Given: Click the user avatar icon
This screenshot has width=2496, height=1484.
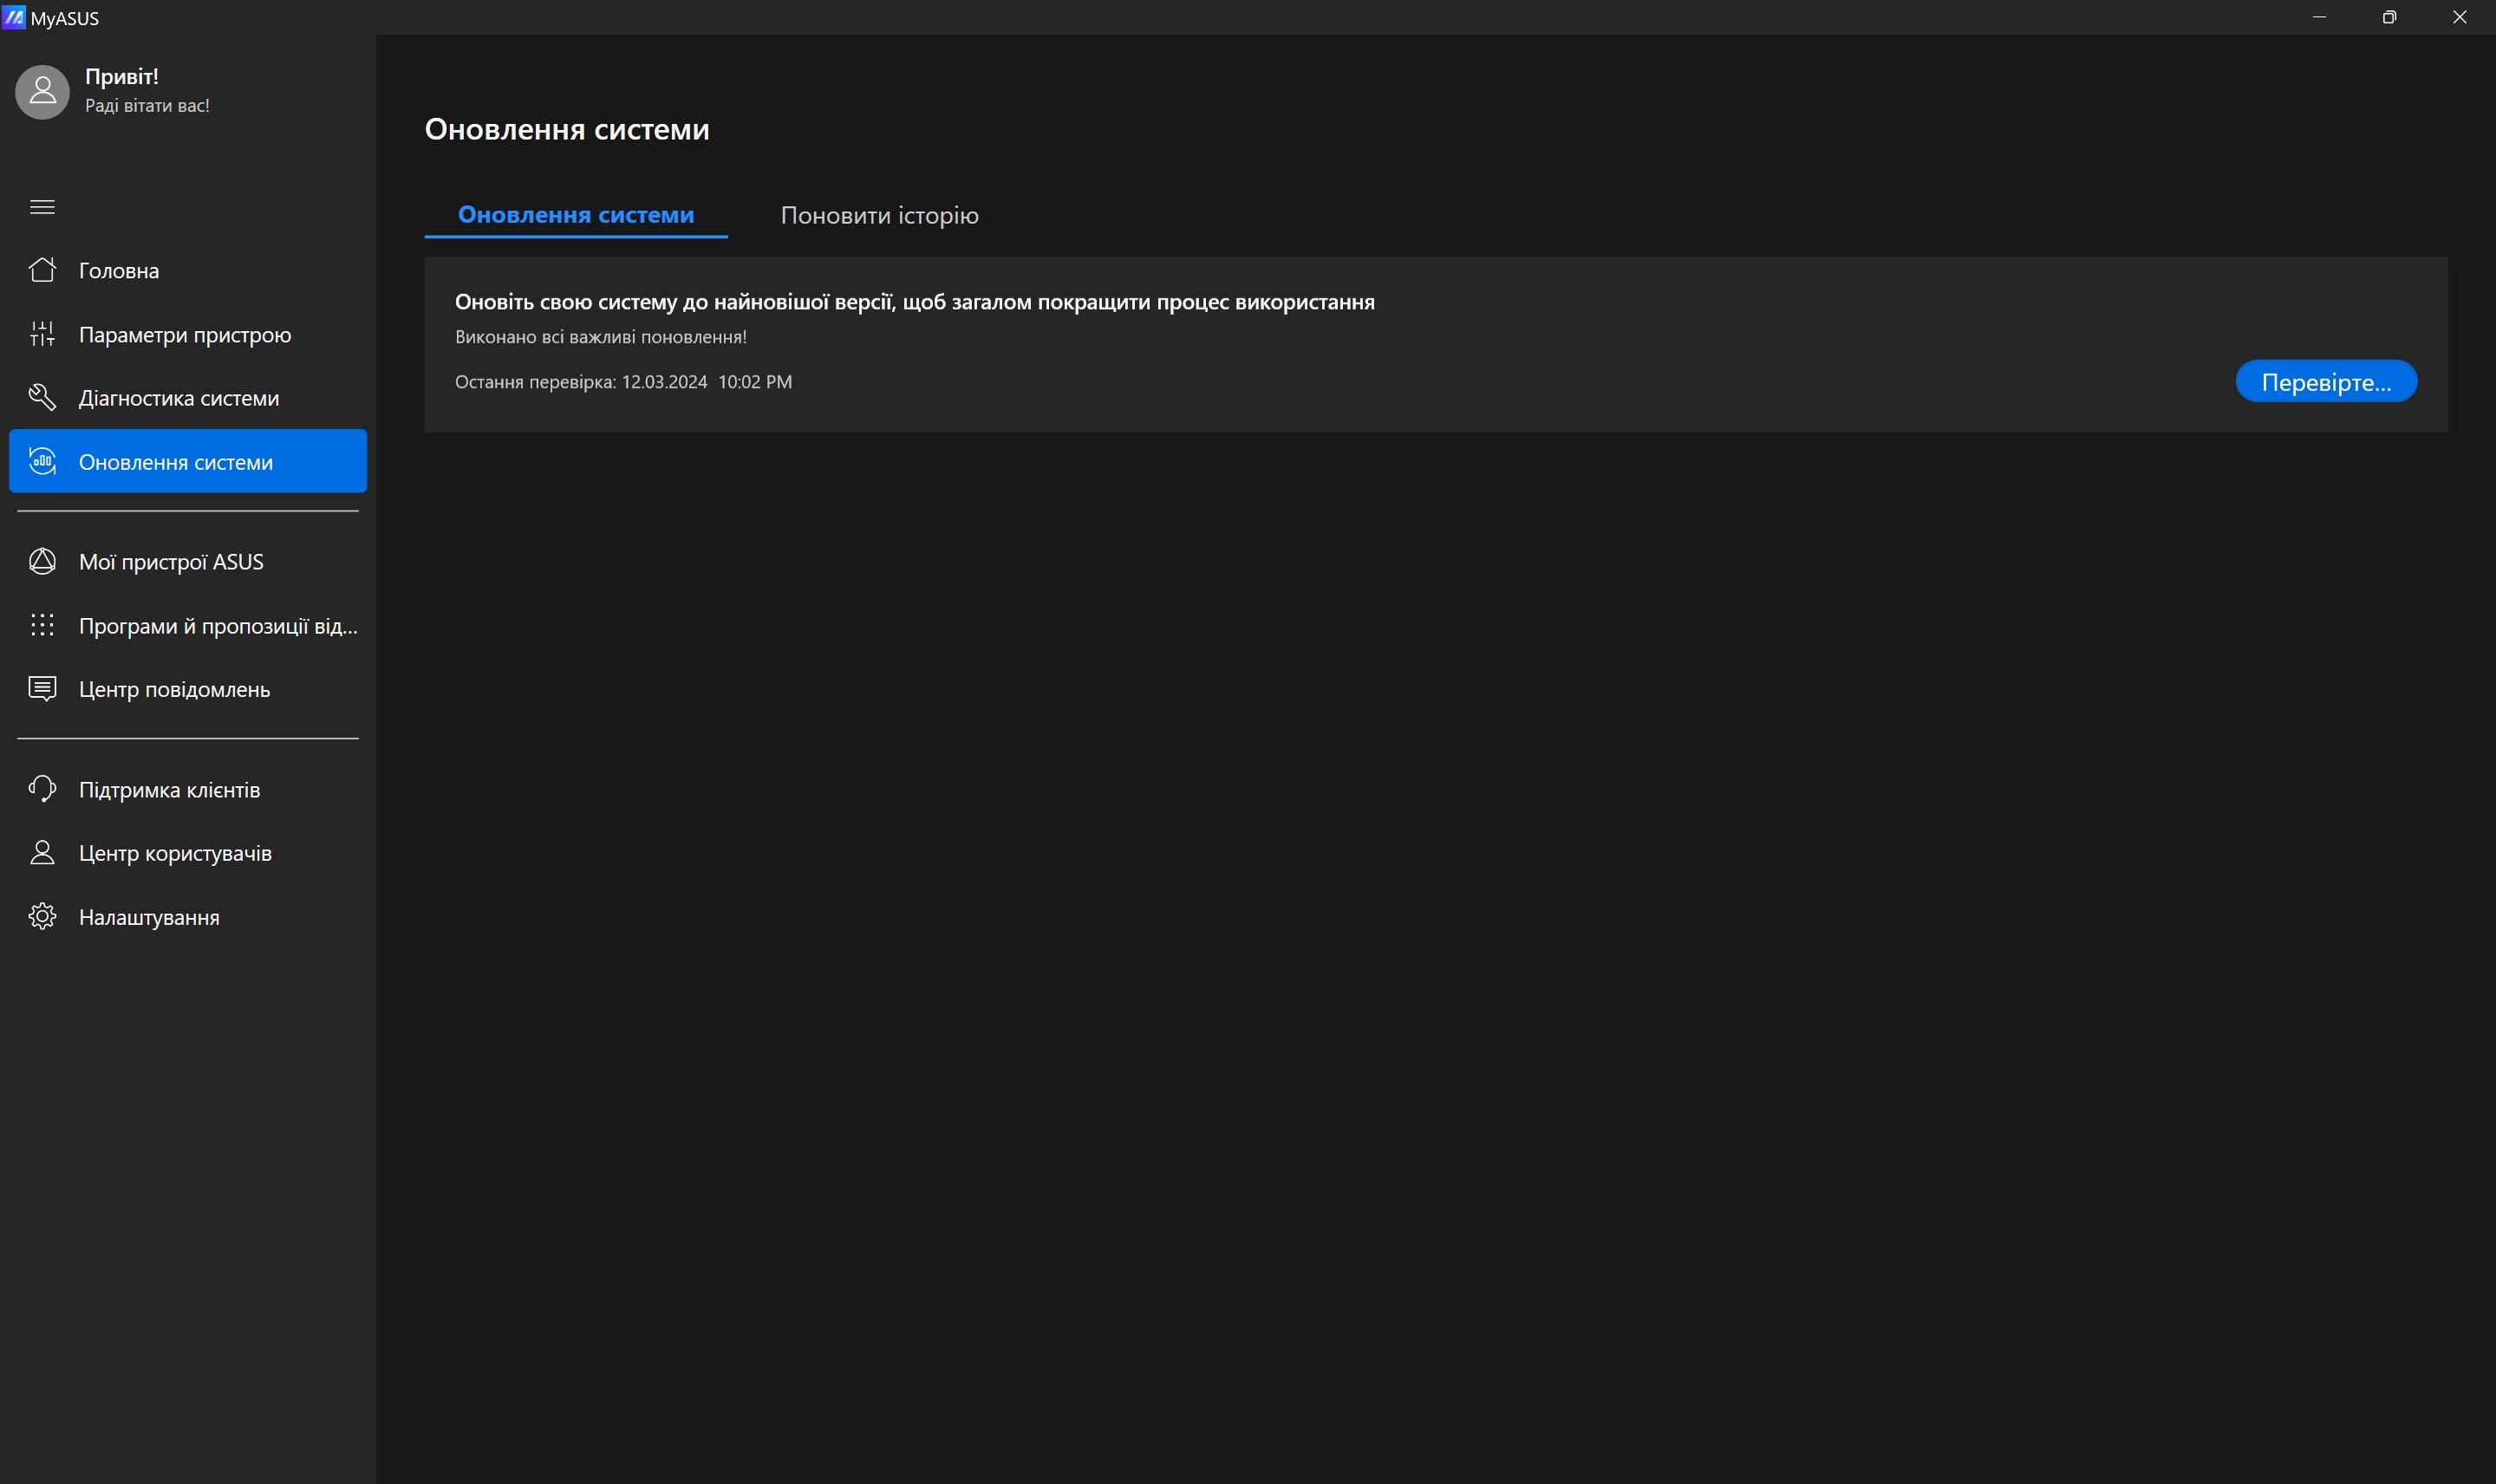Looking at the screenshot, I should pyautogui.click(x=42, y=92).
